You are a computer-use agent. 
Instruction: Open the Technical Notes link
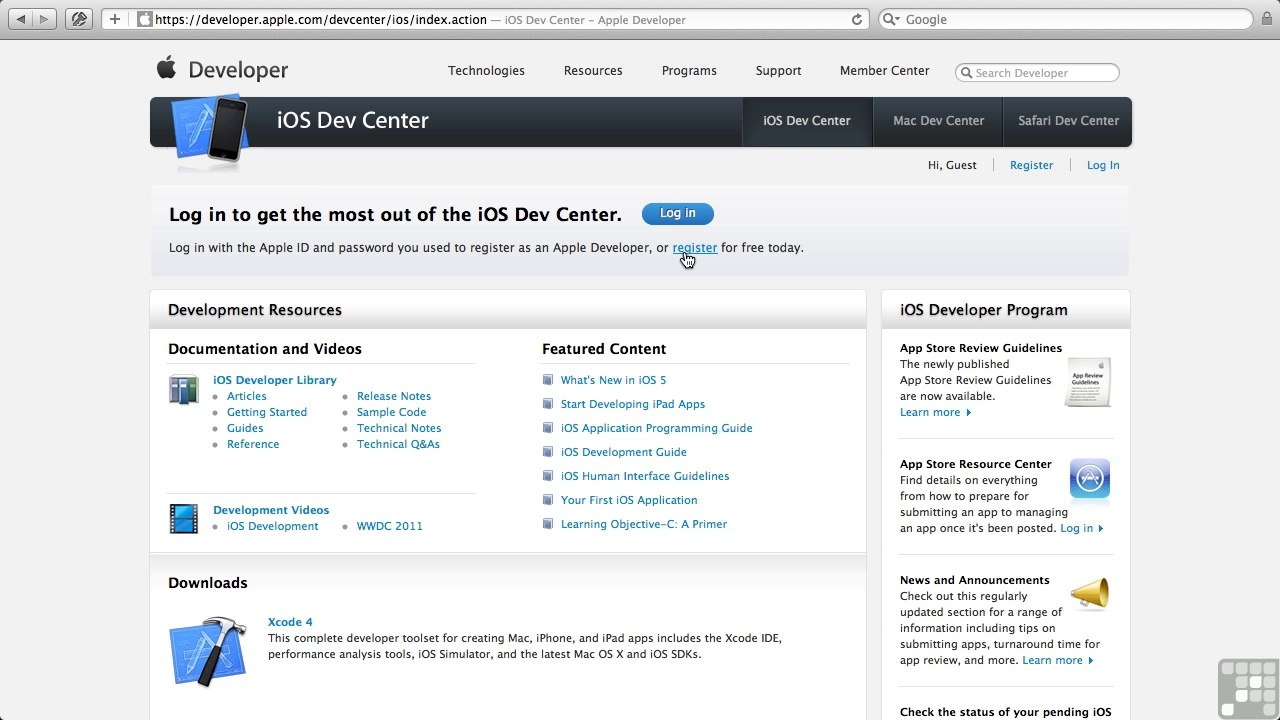(x=399, y=428)
